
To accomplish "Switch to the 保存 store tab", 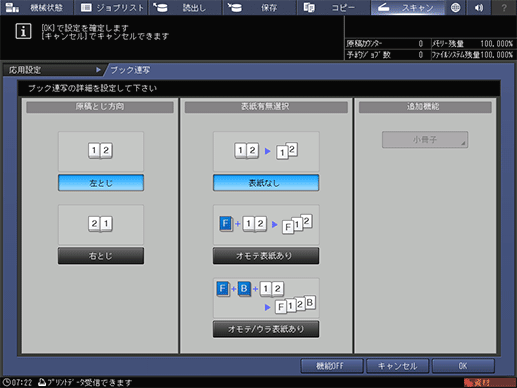I will [x=260, y=7].
